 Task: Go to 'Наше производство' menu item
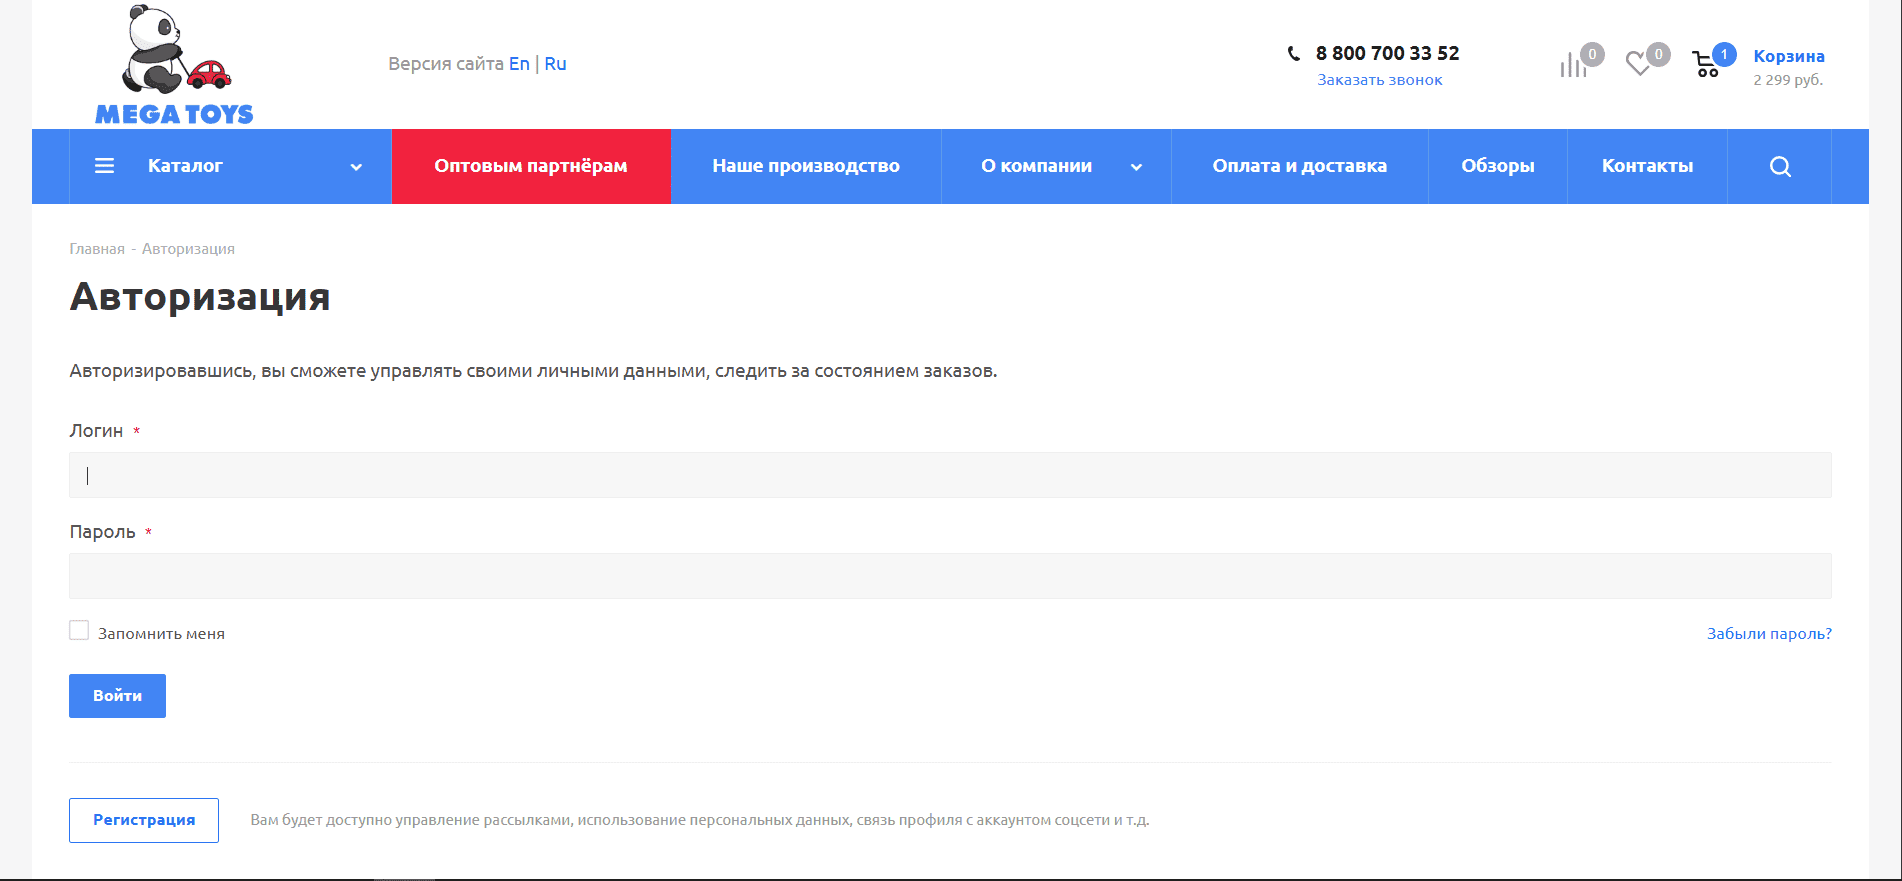pyautogui.click(x=806, y=166)
